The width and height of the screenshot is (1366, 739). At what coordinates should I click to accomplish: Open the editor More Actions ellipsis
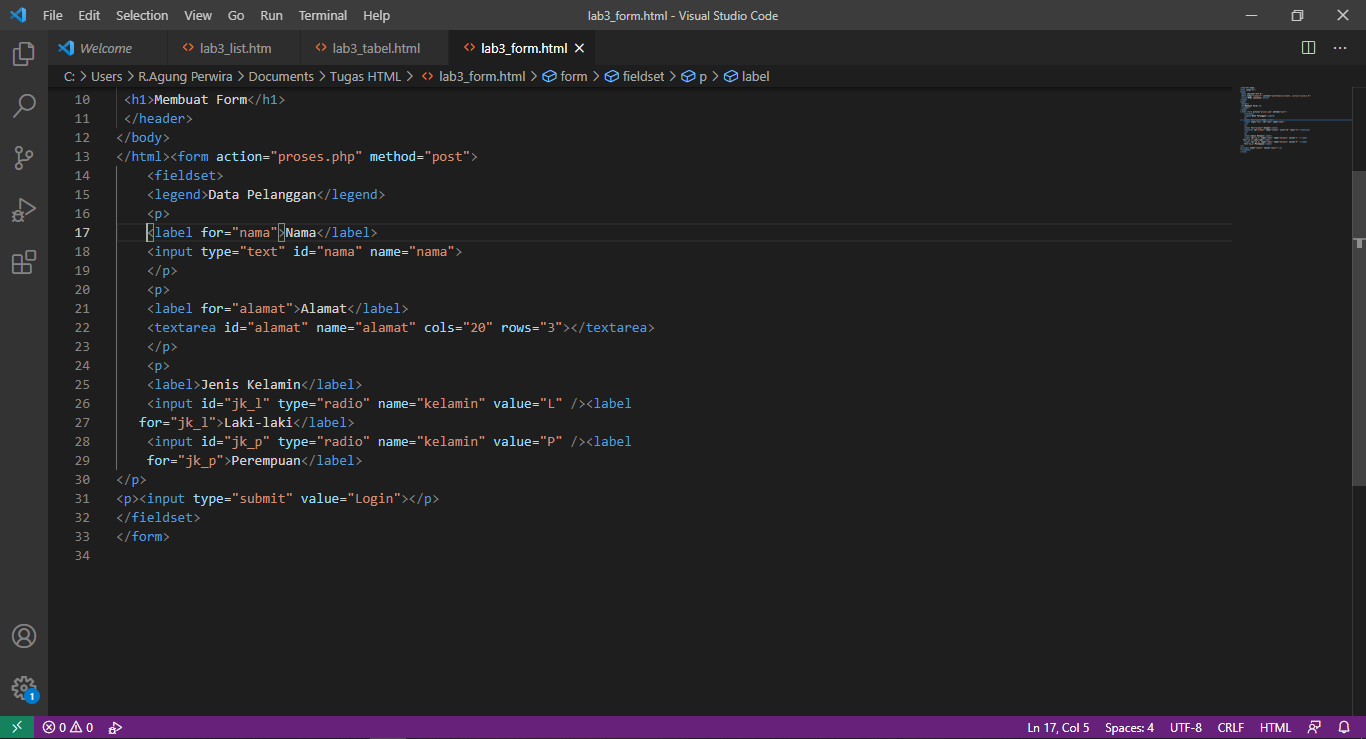(1340, 47)
